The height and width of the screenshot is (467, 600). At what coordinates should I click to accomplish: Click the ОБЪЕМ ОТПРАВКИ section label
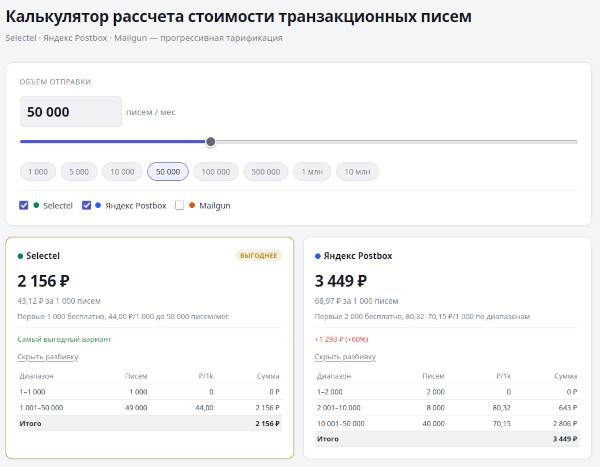55,82
